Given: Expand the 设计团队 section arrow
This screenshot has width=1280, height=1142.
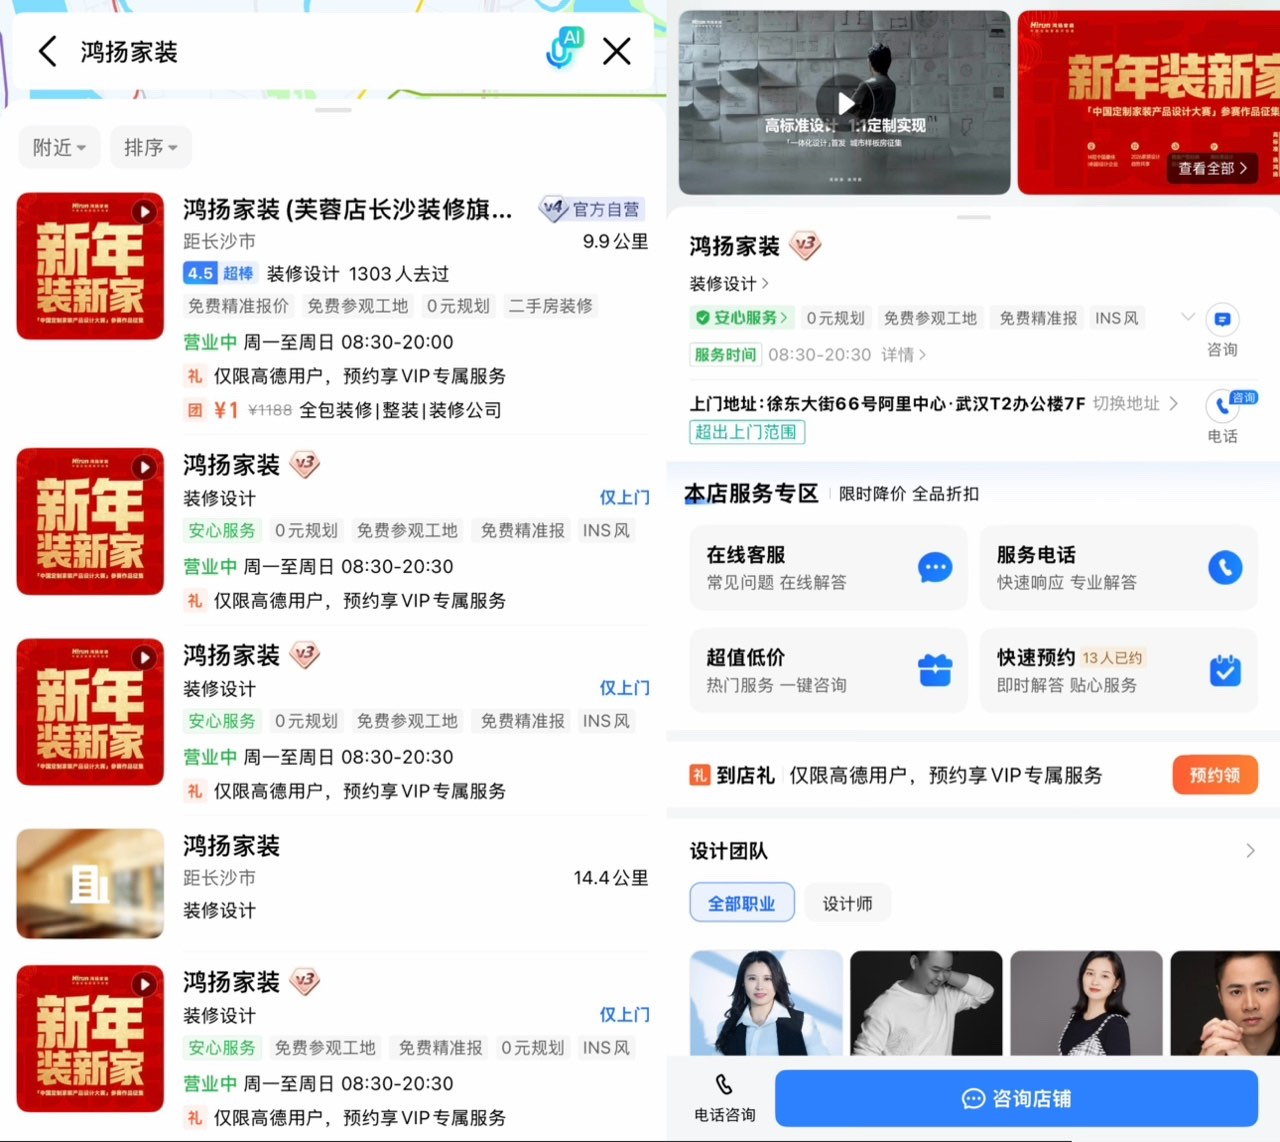Looking at the screenshot, I should coord(1249,851).
